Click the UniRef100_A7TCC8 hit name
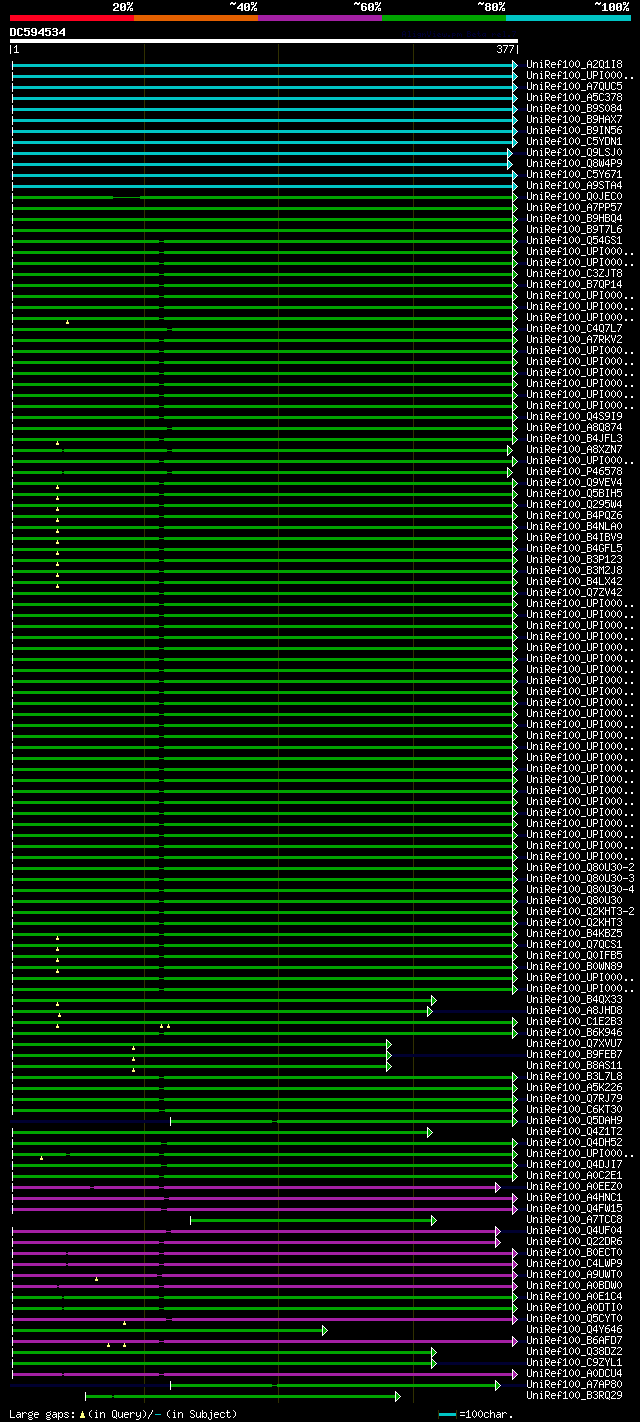This screenshot has width=640, height=1422. (x=574, y=1219)
